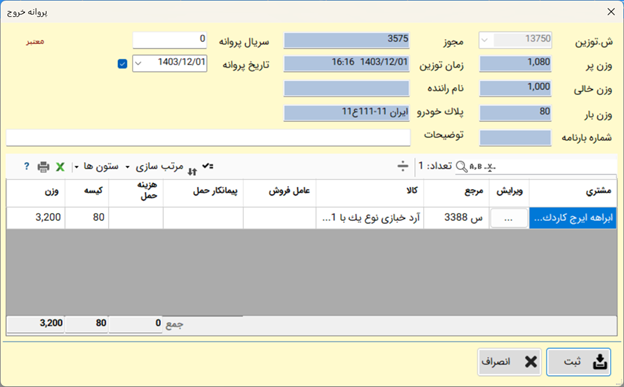Screen dimensions: 624x387
Task: Click the هزینه حمل column header
Action: (136, 193)
